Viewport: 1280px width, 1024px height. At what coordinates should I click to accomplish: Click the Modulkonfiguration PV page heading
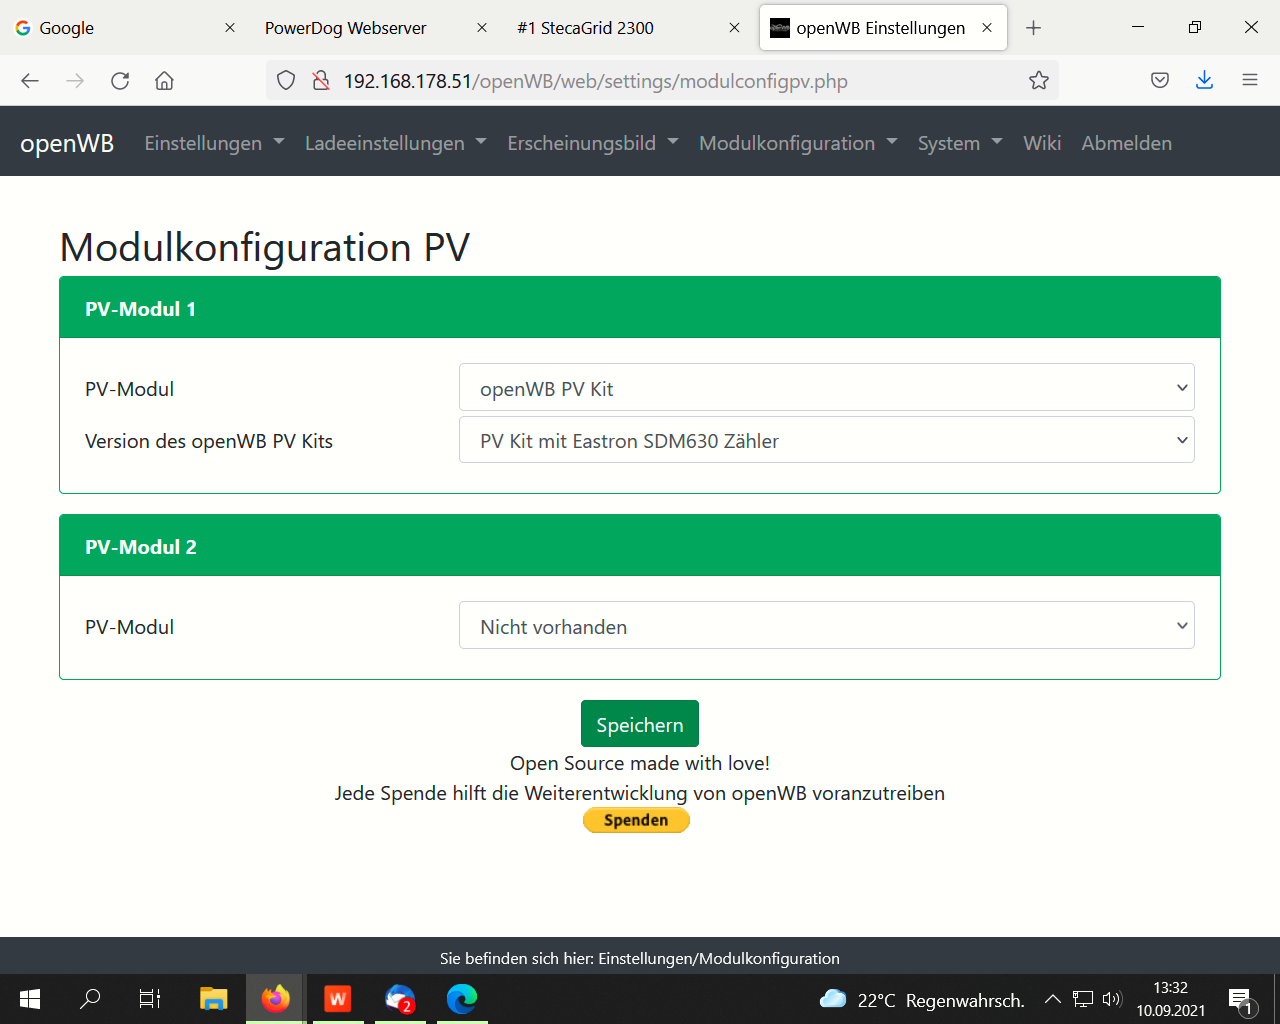click(265, 247)
